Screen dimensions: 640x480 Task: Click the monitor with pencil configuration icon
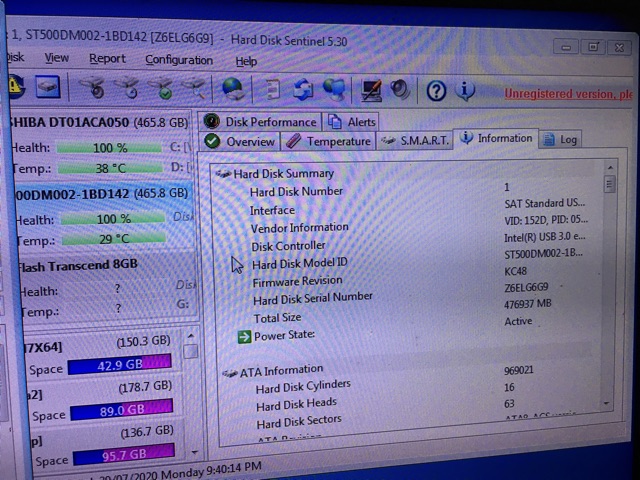point(371,90)
